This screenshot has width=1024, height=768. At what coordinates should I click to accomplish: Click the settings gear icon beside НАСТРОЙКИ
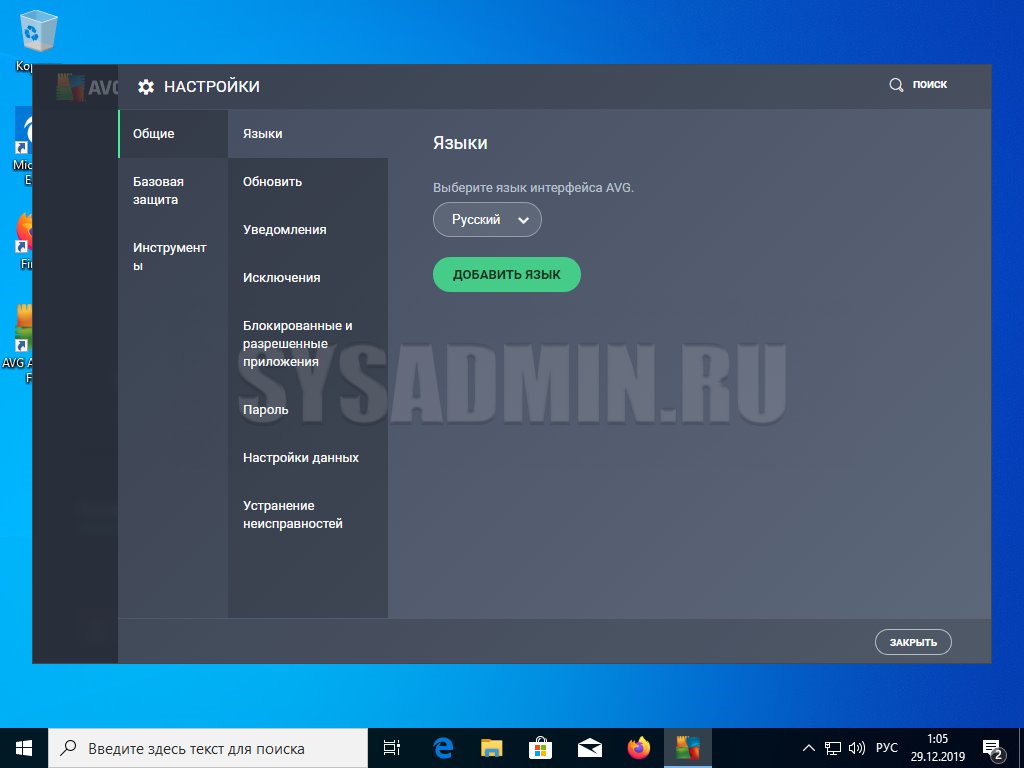146,87
